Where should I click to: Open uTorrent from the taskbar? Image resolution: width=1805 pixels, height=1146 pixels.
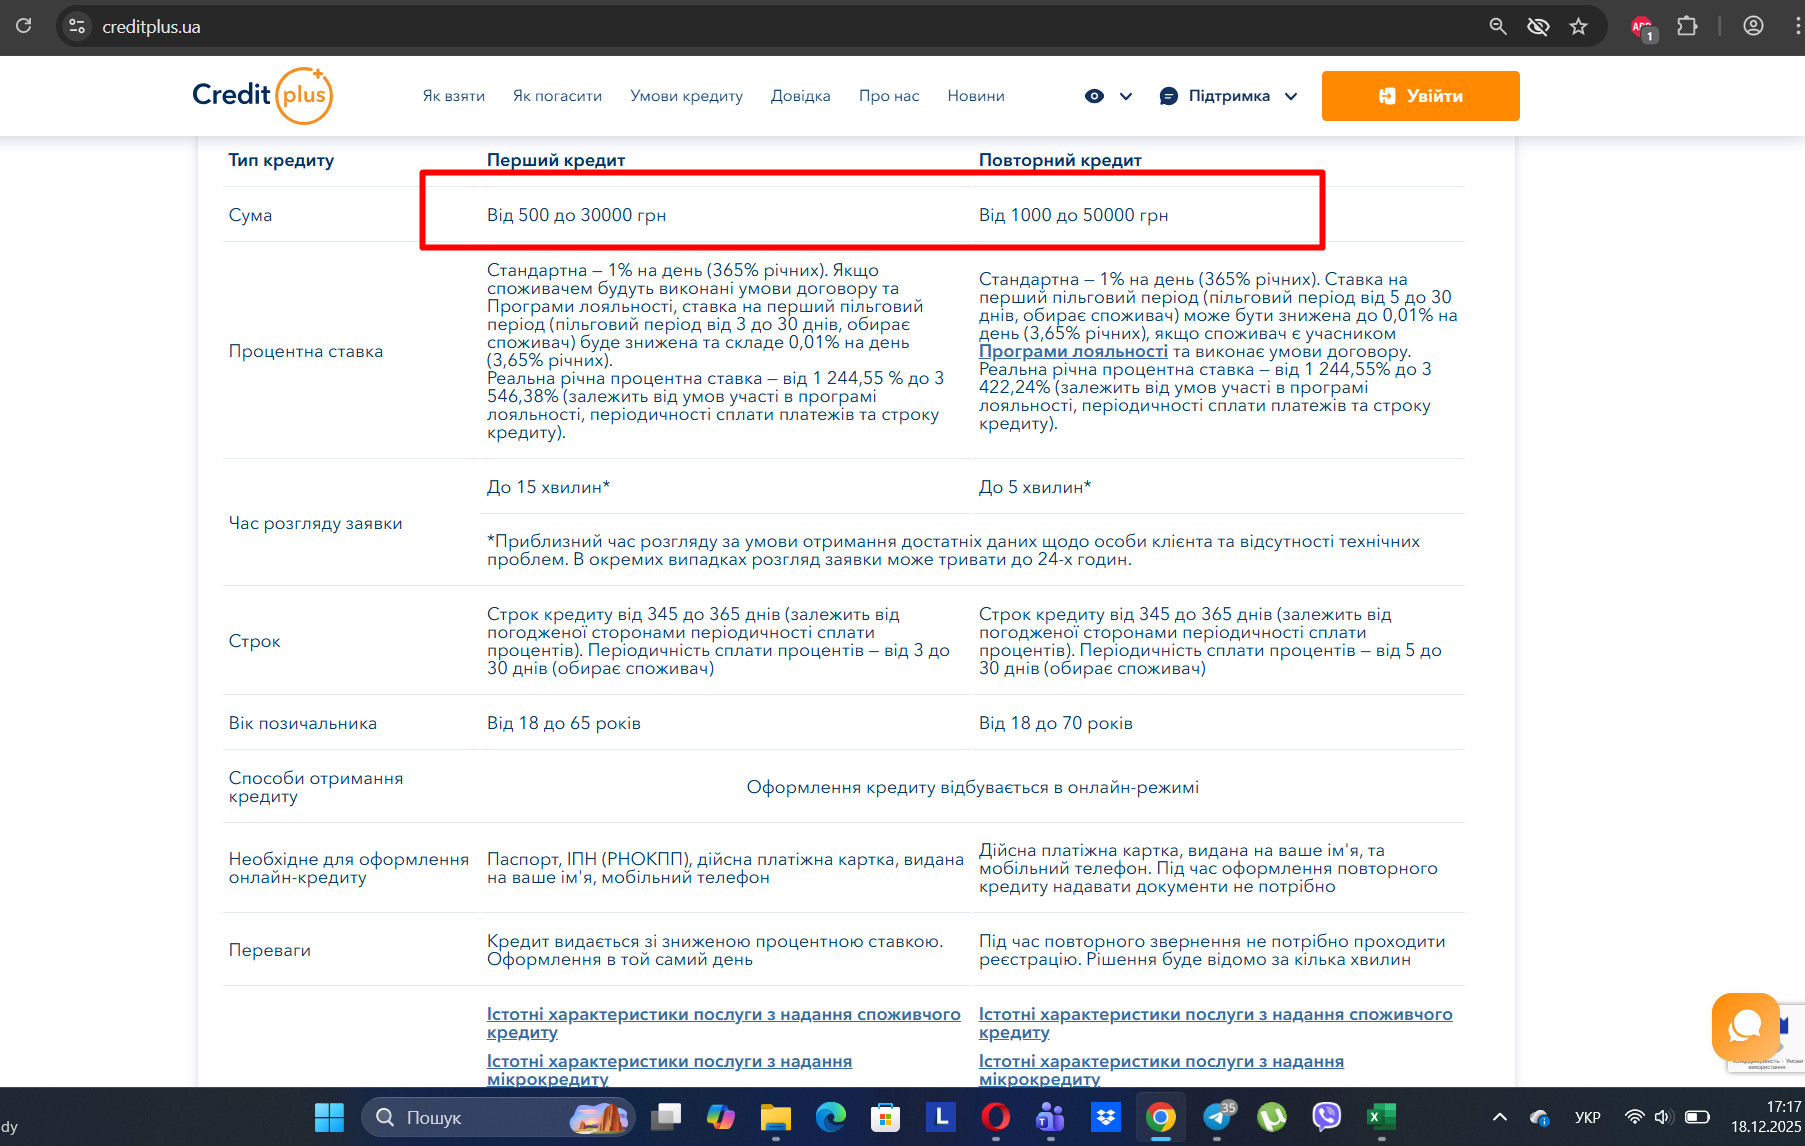[1272, 1117]
